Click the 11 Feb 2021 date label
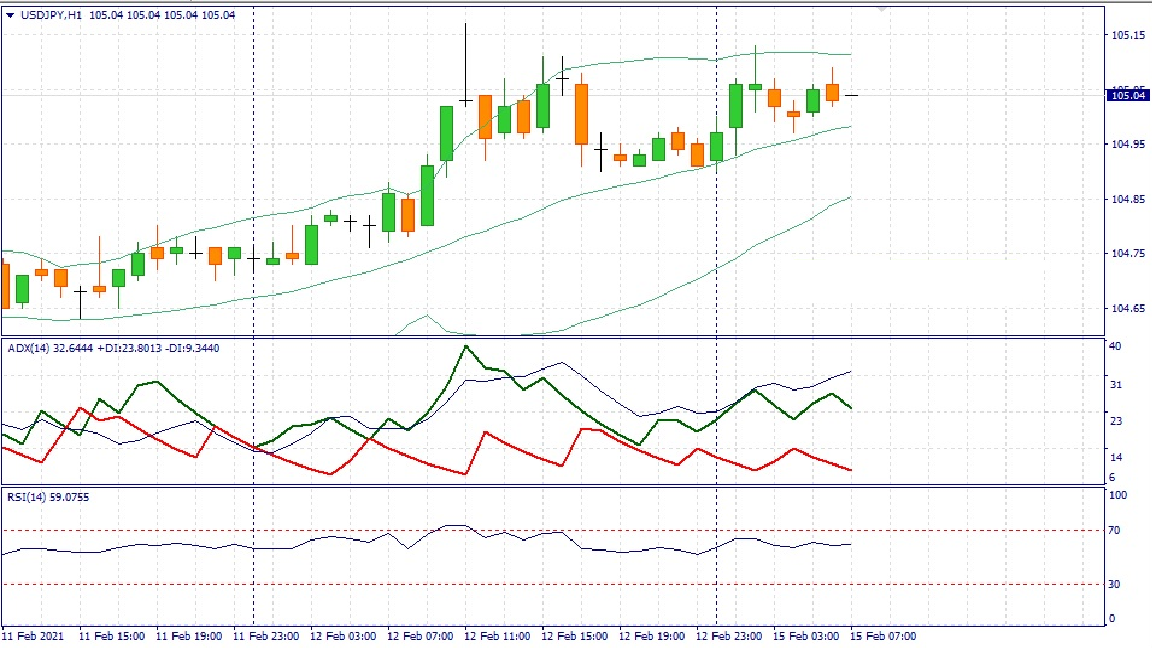 pos(32,636)
